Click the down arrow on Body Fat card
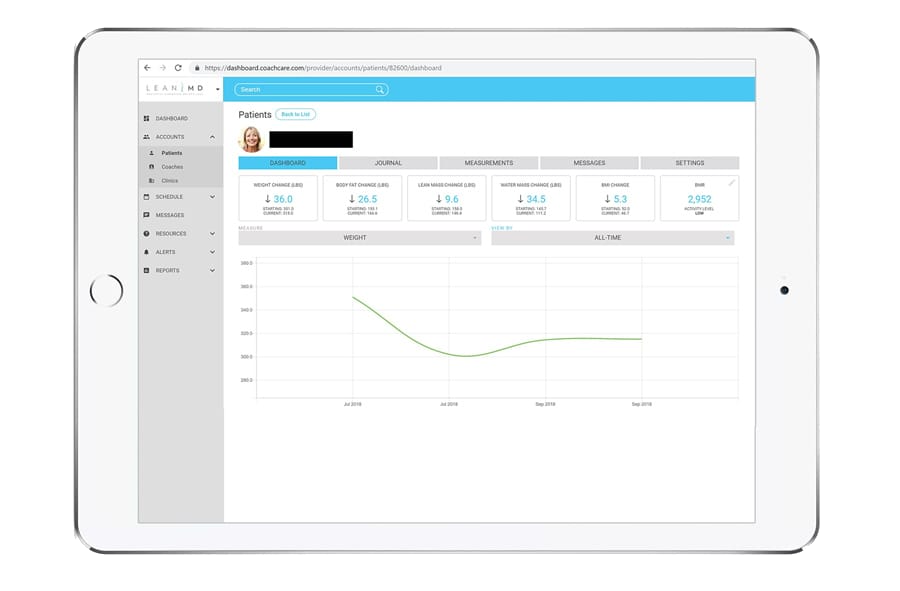Screen dimensions: 900x591 tap(352, 199)
